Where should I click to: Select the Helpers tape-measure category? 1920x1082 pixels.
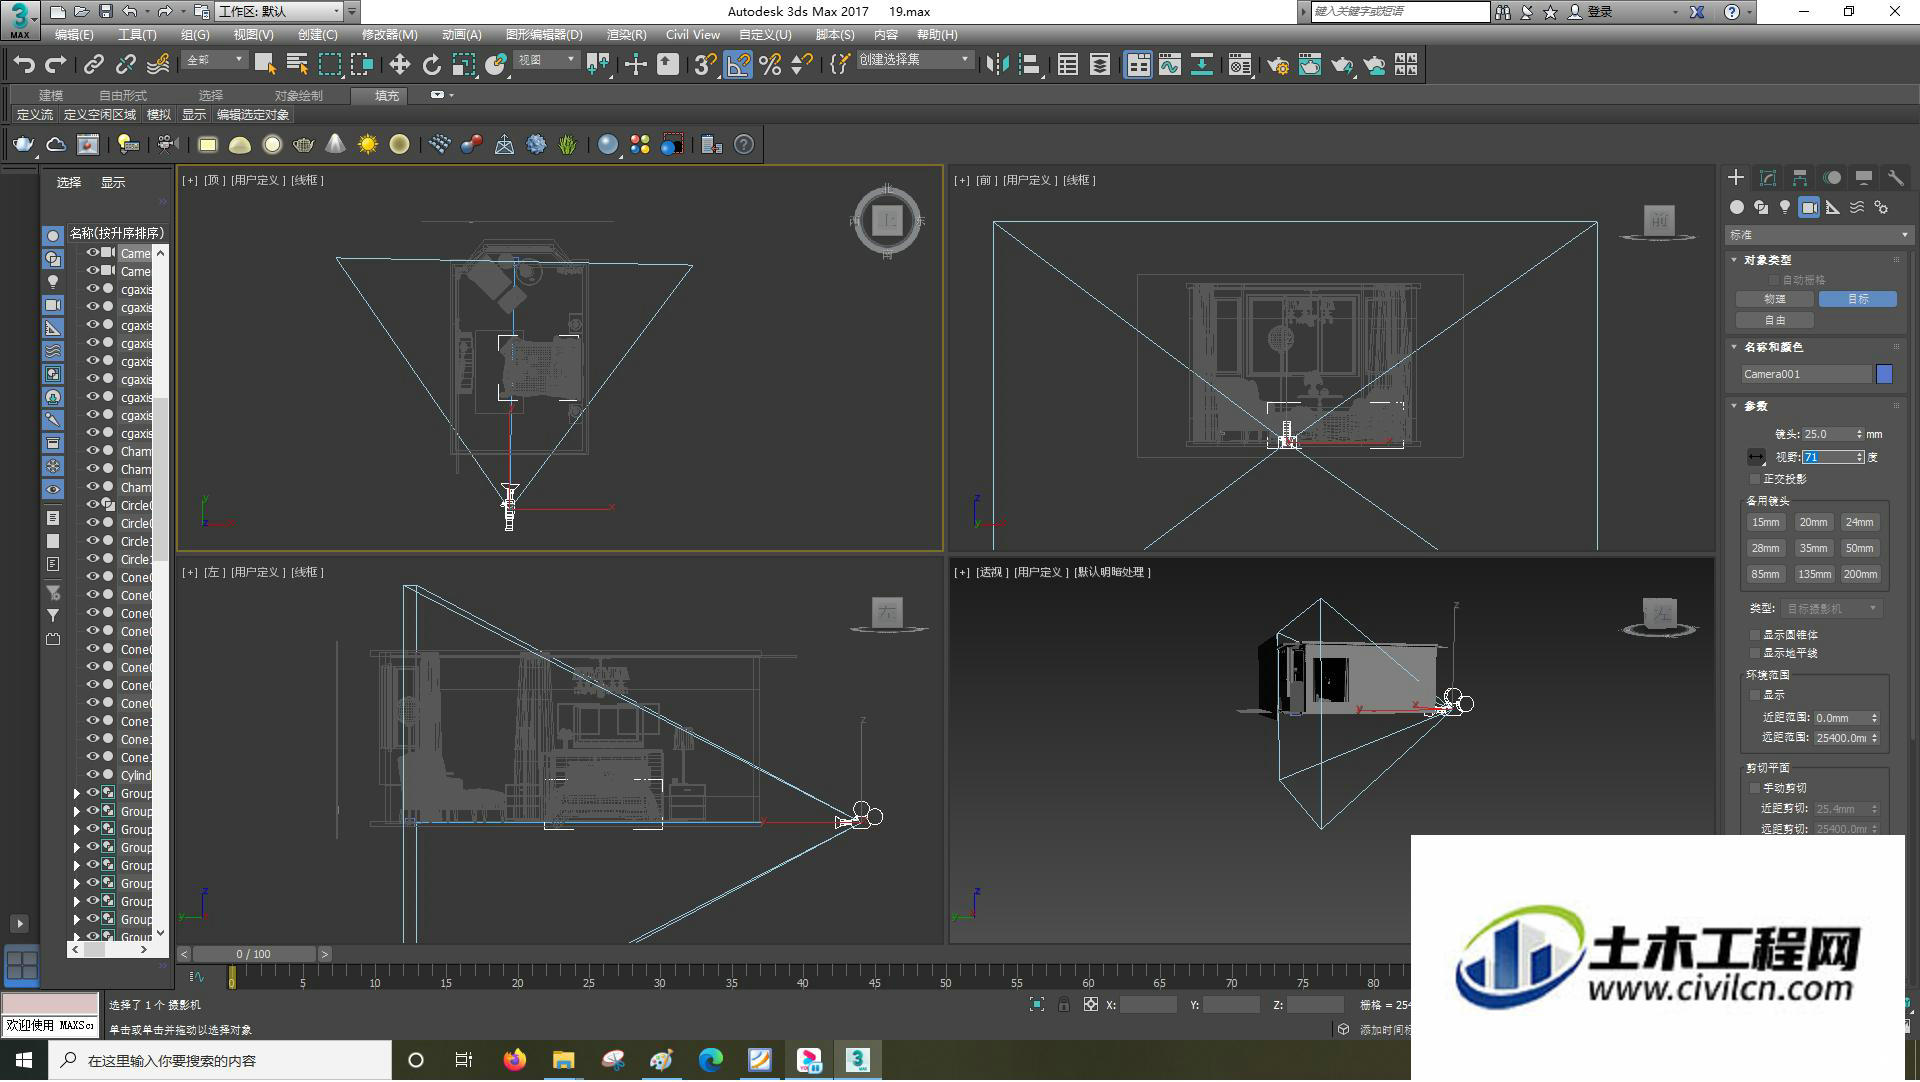1833,207
